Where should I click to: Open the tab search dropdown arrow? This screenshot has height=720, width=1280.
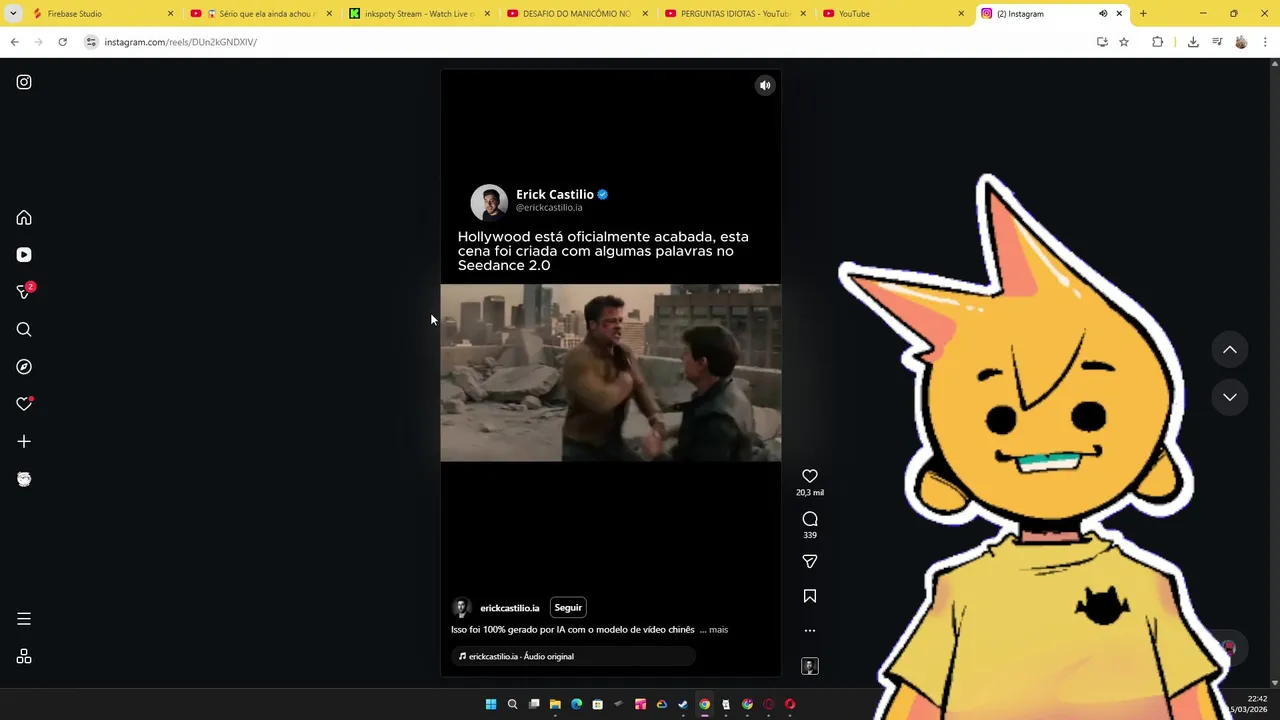coord(13,14)
